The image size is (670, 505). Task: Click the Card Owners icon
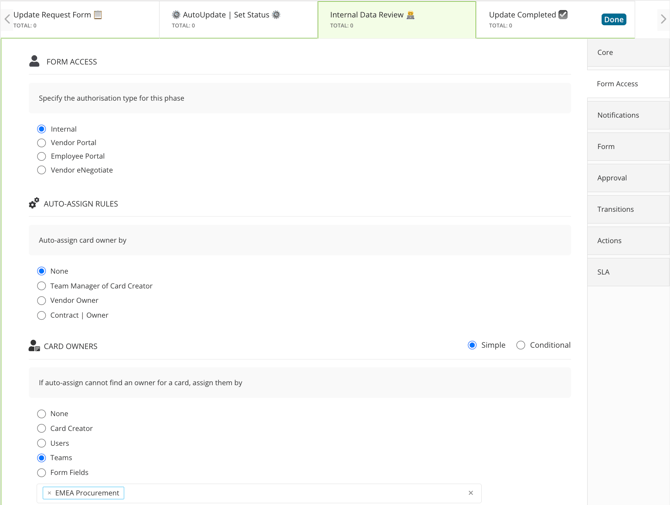[x=34, y=346]
